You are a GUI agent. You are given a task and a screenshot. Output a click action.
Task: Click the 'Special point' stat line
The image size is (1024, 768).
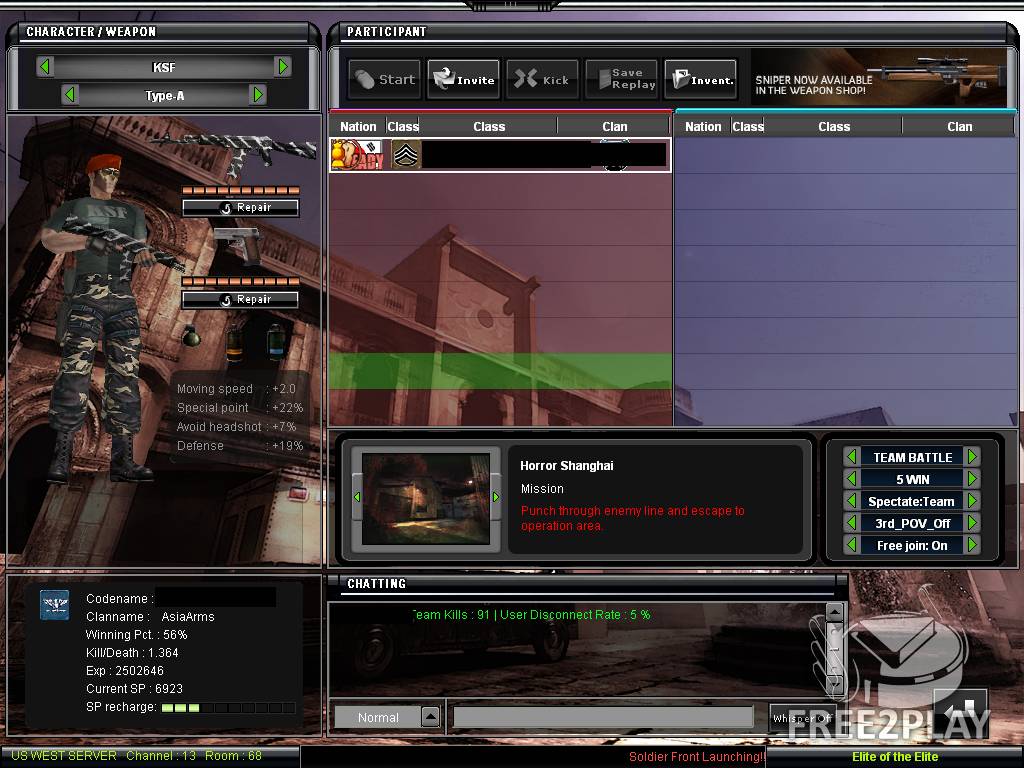pos(240,408)
